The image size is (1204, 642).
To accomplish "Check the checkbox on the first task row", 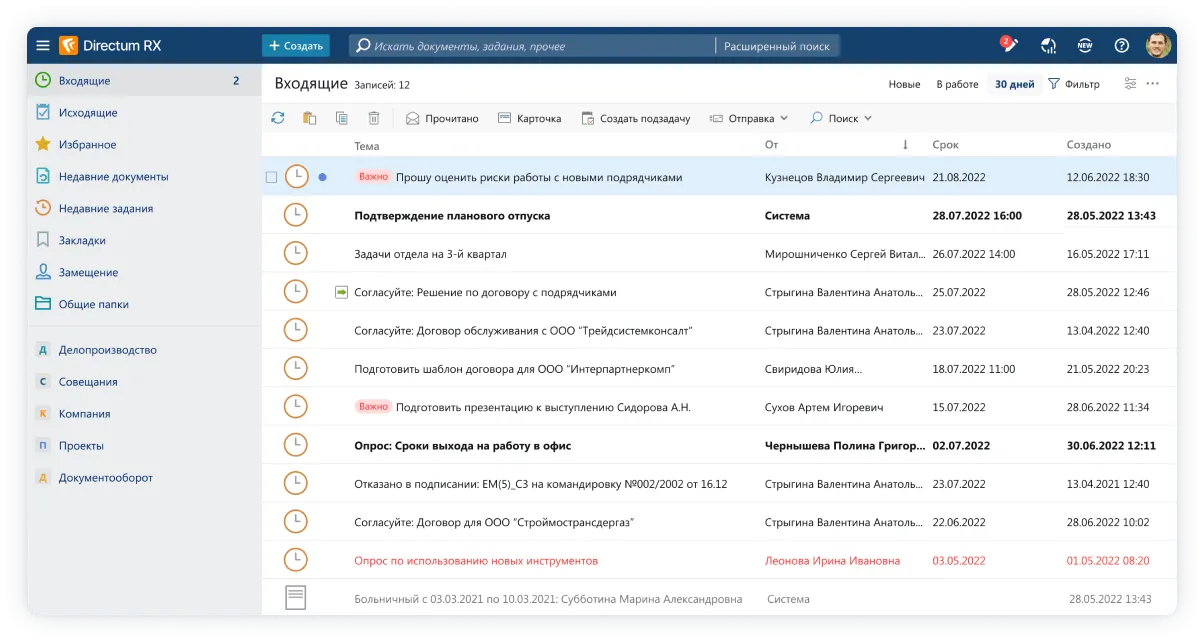I will pyautogui.click(x=271, y=177).
